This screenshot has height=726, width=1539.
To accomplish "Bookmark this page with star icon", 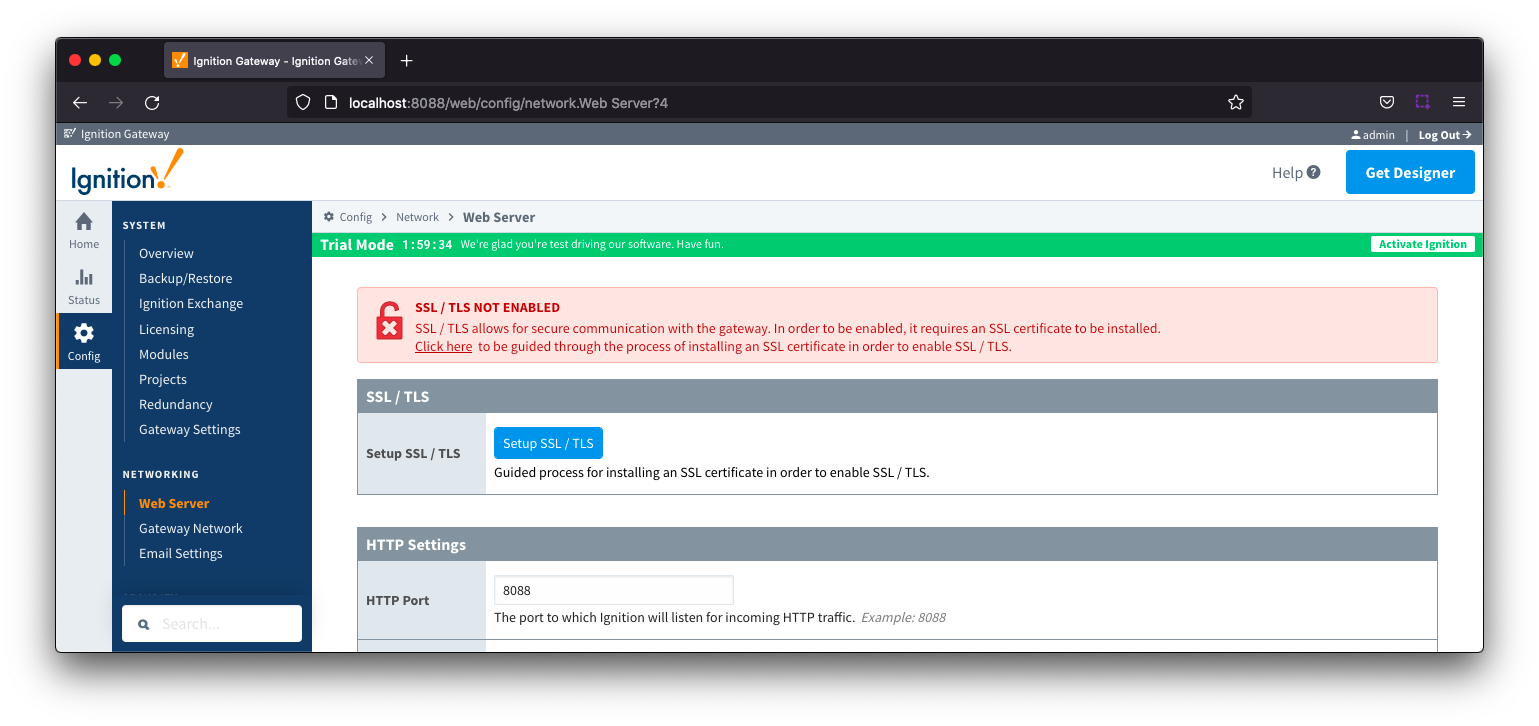I will click(x=1236, y=102).
